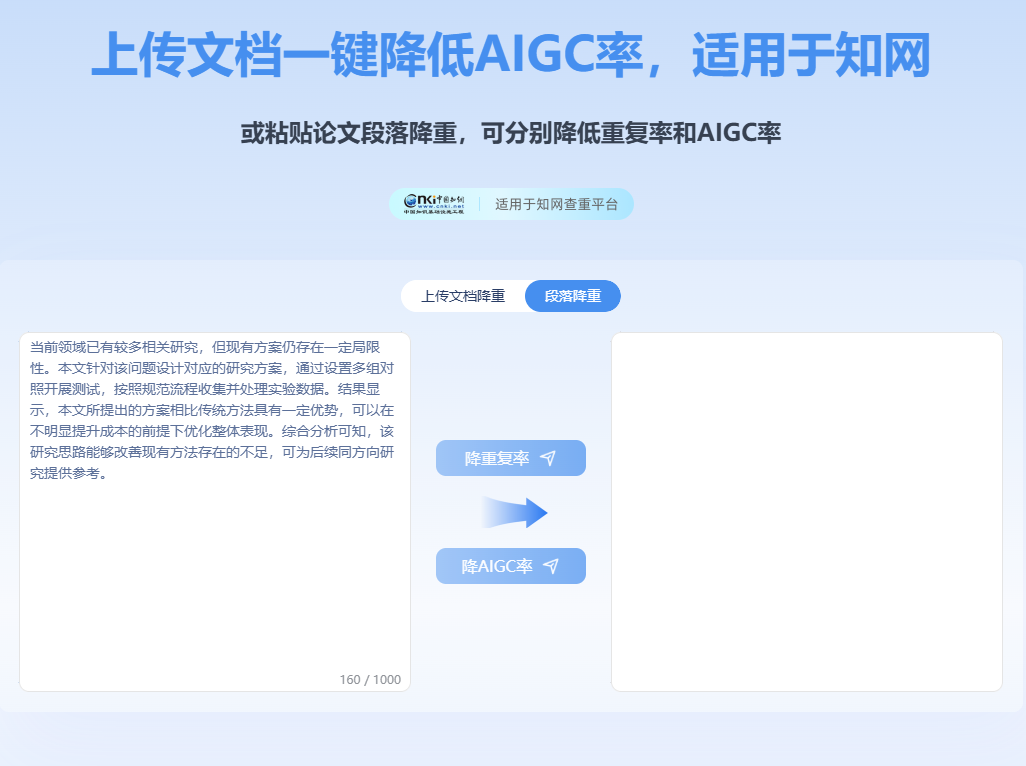
Task: Focus the paragraph input text area
Action: 215,512
